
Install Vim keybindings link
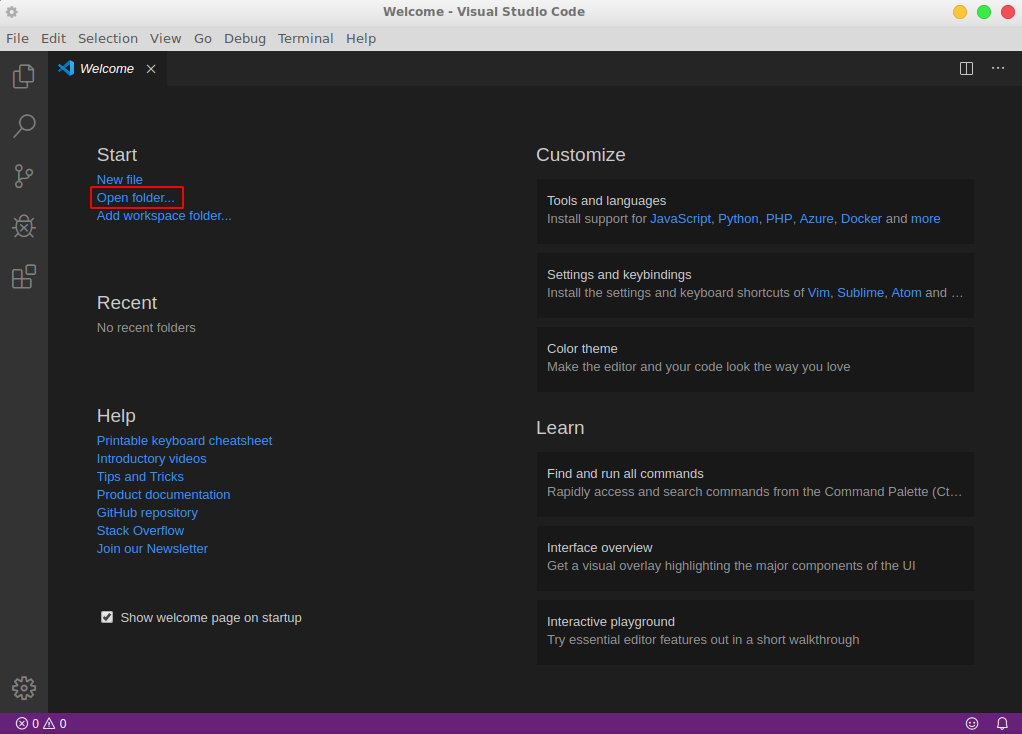pyautogui.click(x=819, y=293)
